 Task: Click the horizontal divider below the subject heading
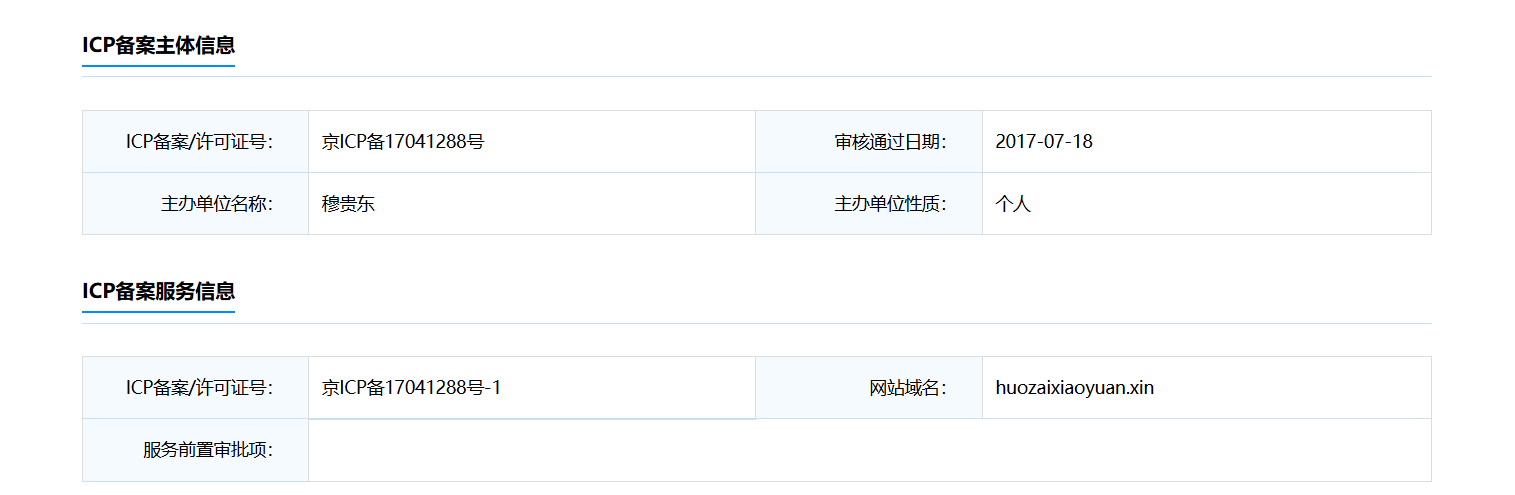click(757, 76)
